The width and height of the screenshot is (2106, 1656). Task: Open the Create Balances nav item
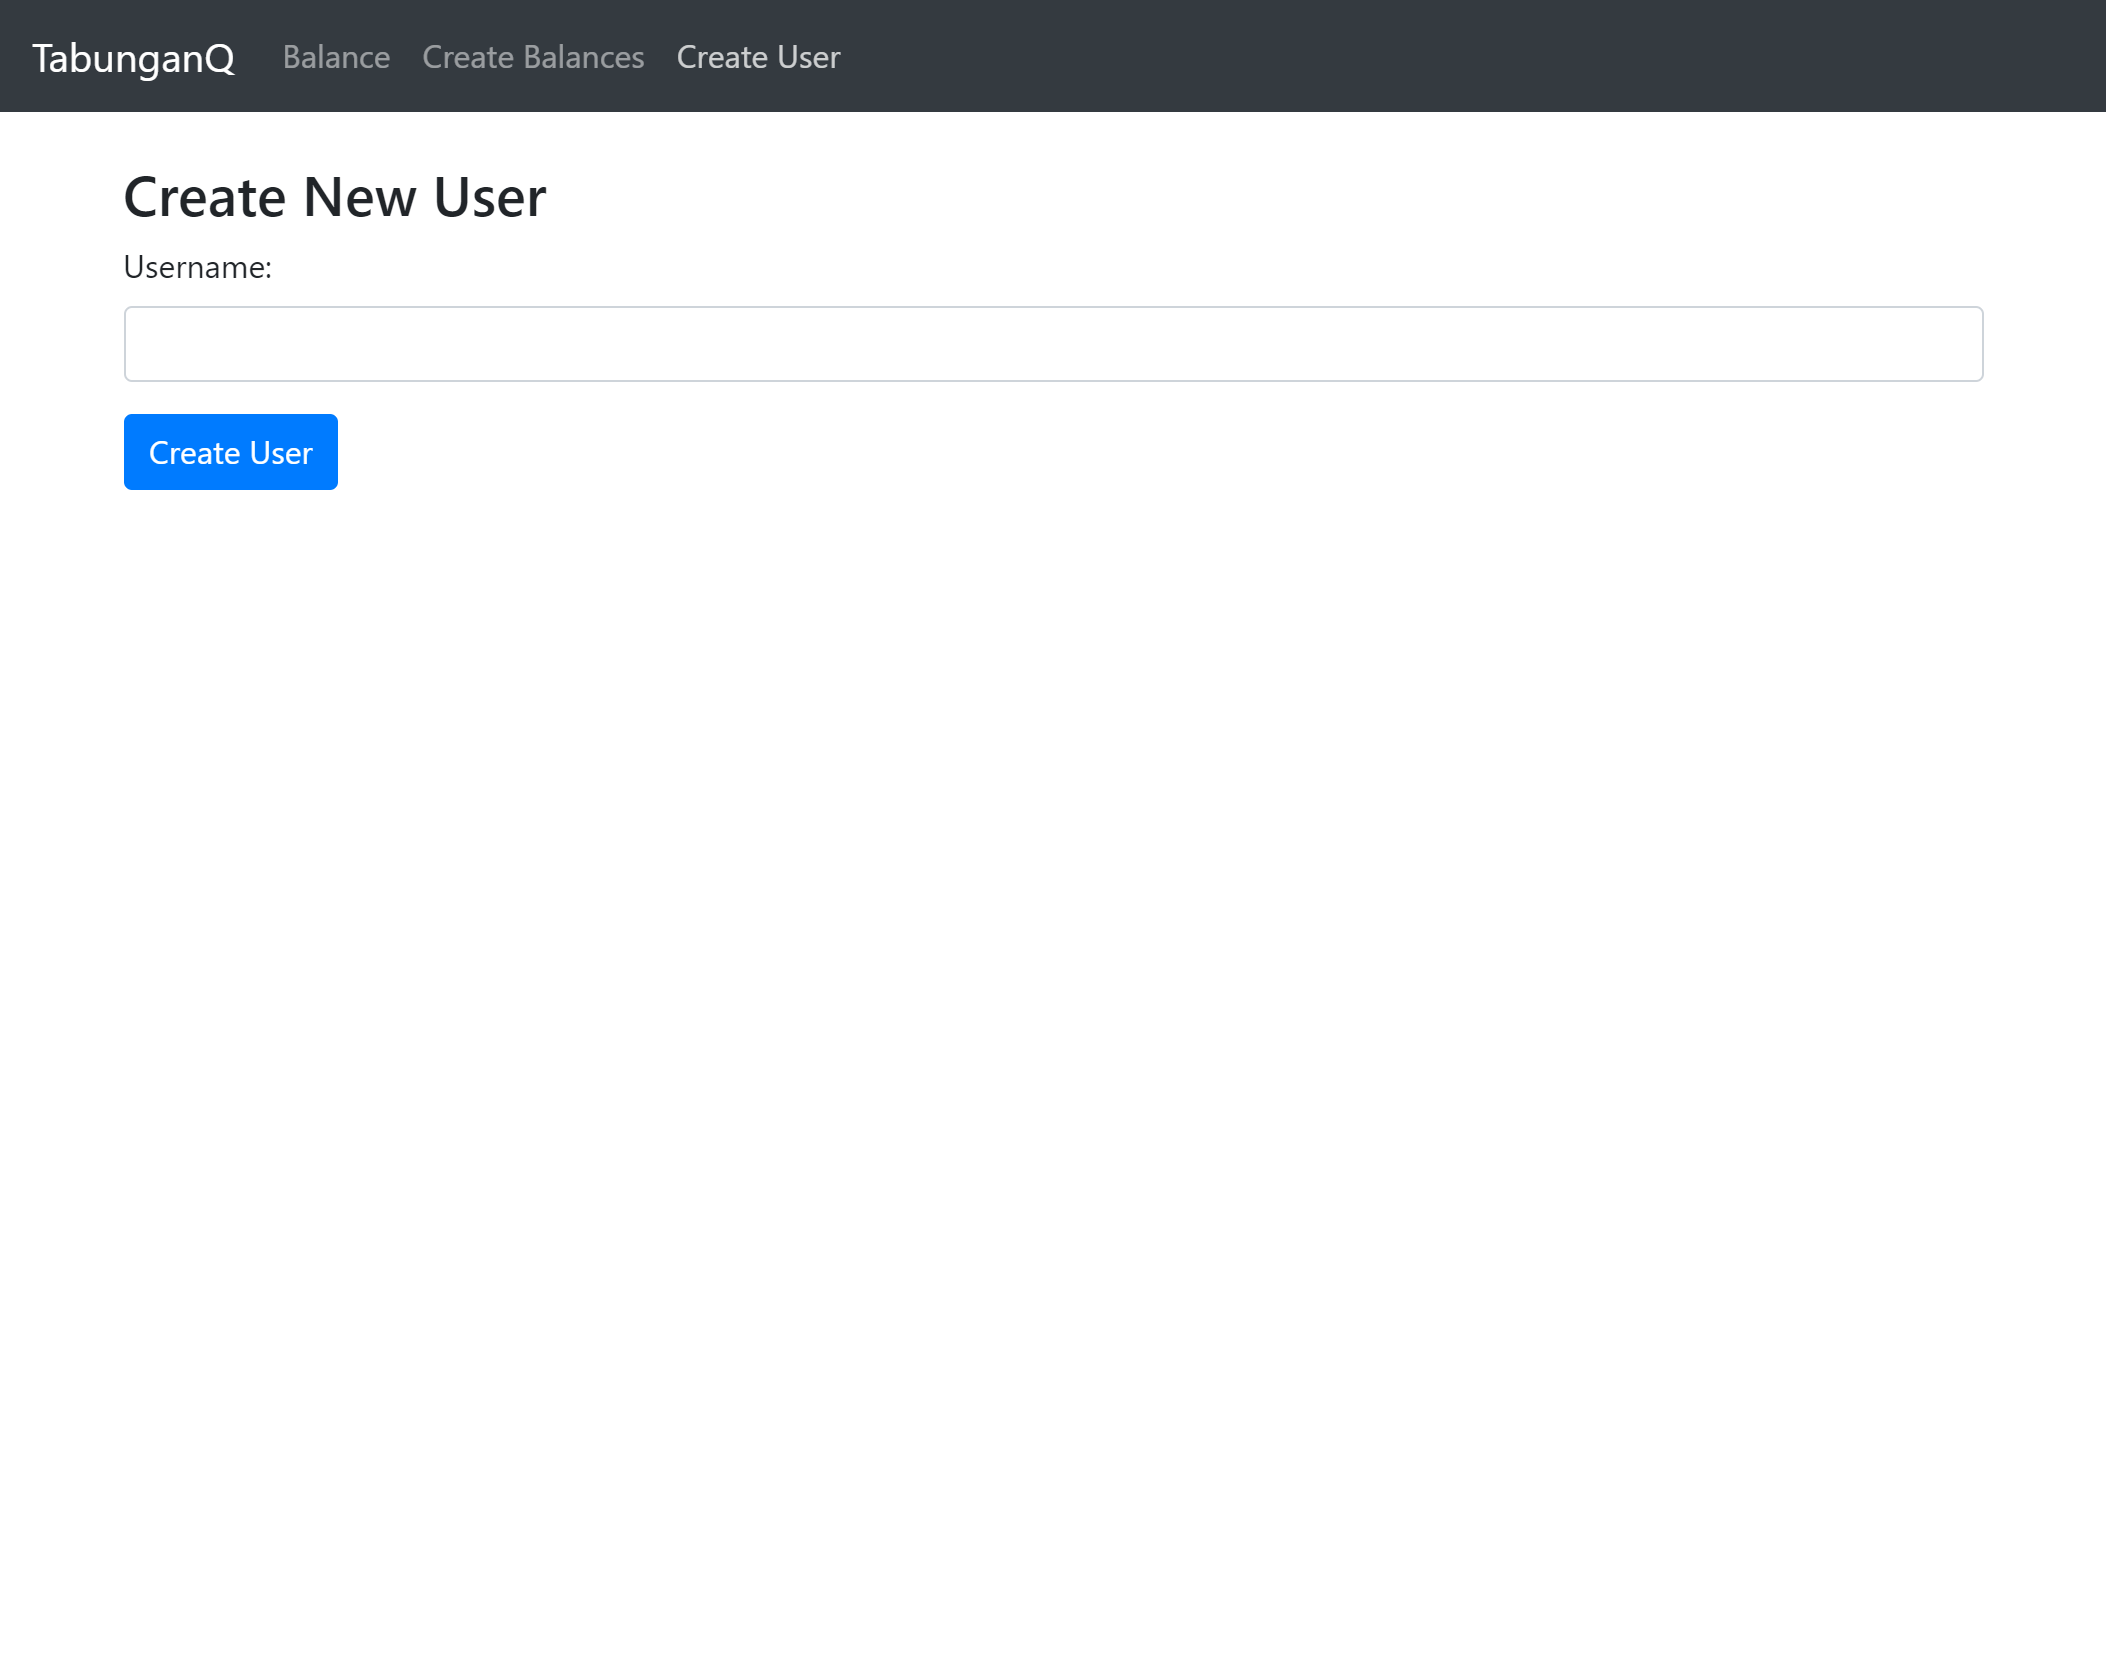tap(533, 57)
